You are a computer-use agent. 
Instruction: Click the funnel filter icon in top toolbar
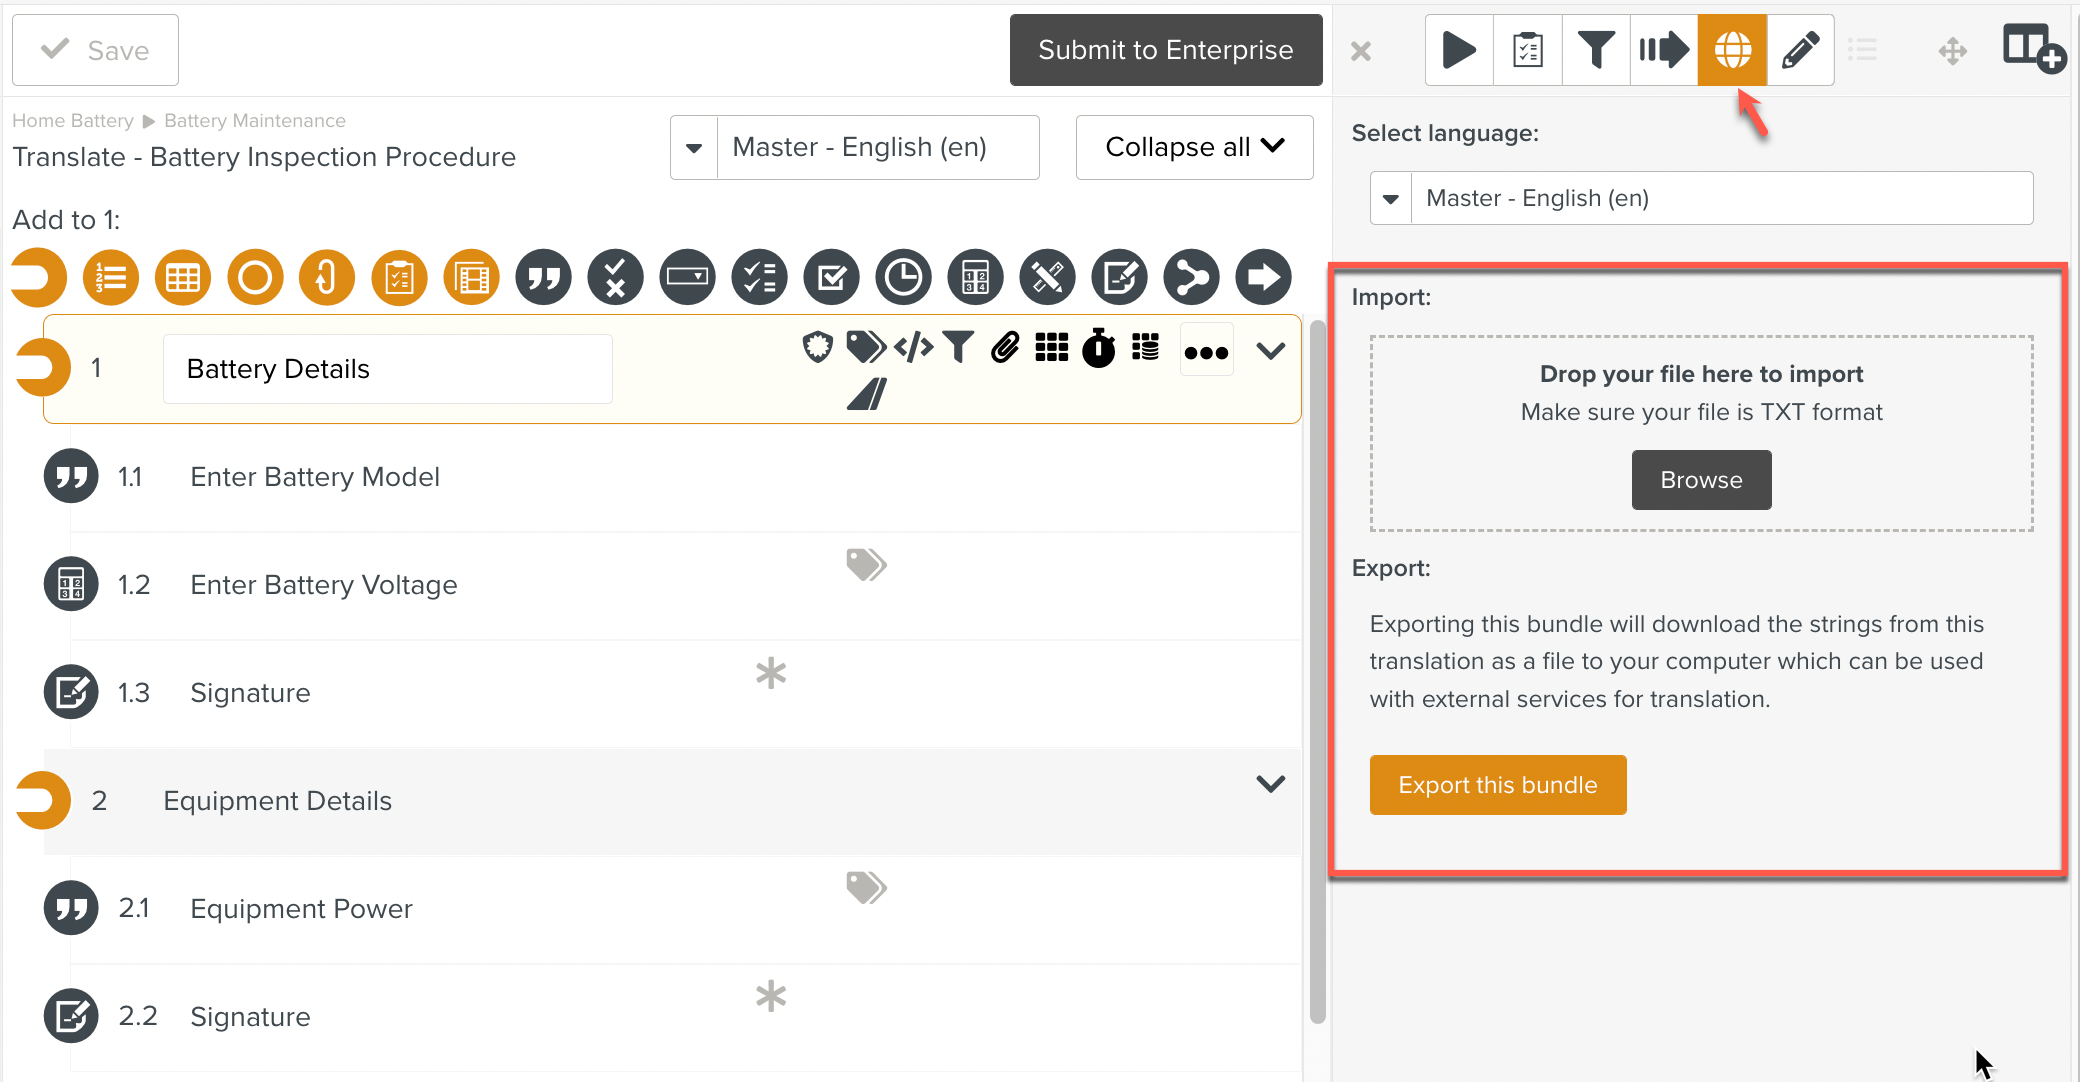click(x=1596, y=50)
